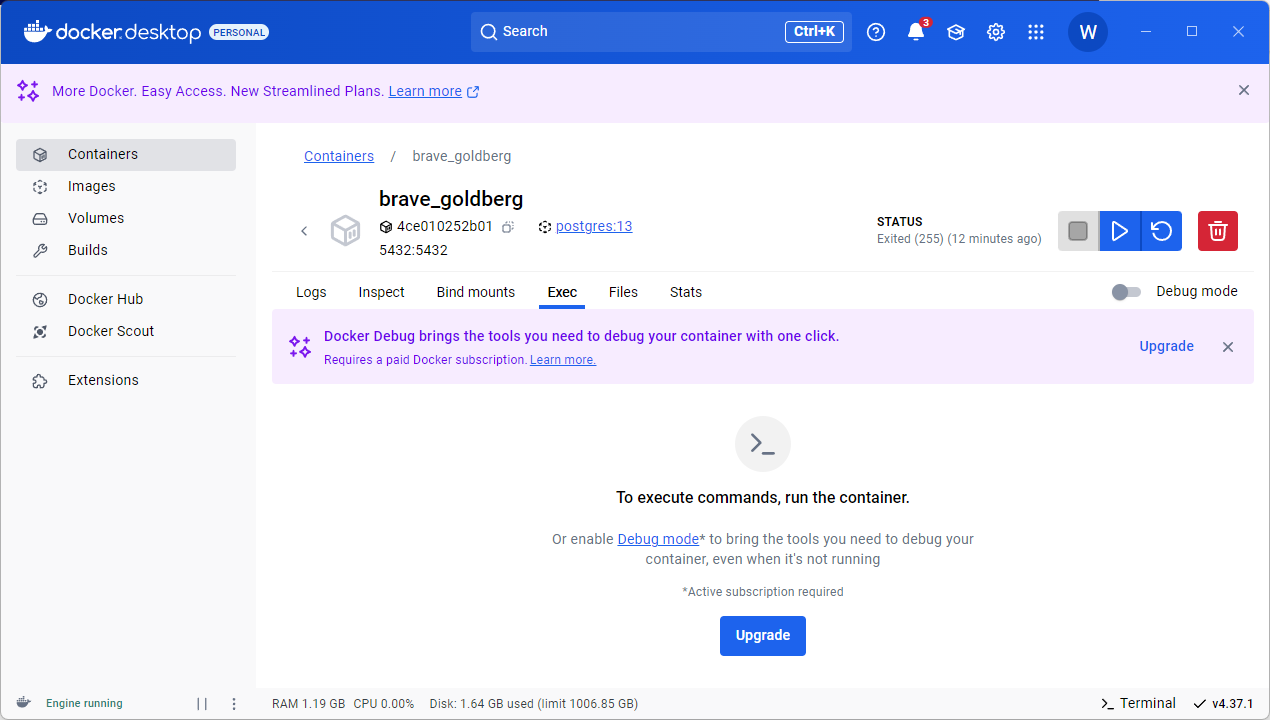1270x720 pixels.
Task: Click the blue Upgrade button
Action: click(x=763, y=636)
